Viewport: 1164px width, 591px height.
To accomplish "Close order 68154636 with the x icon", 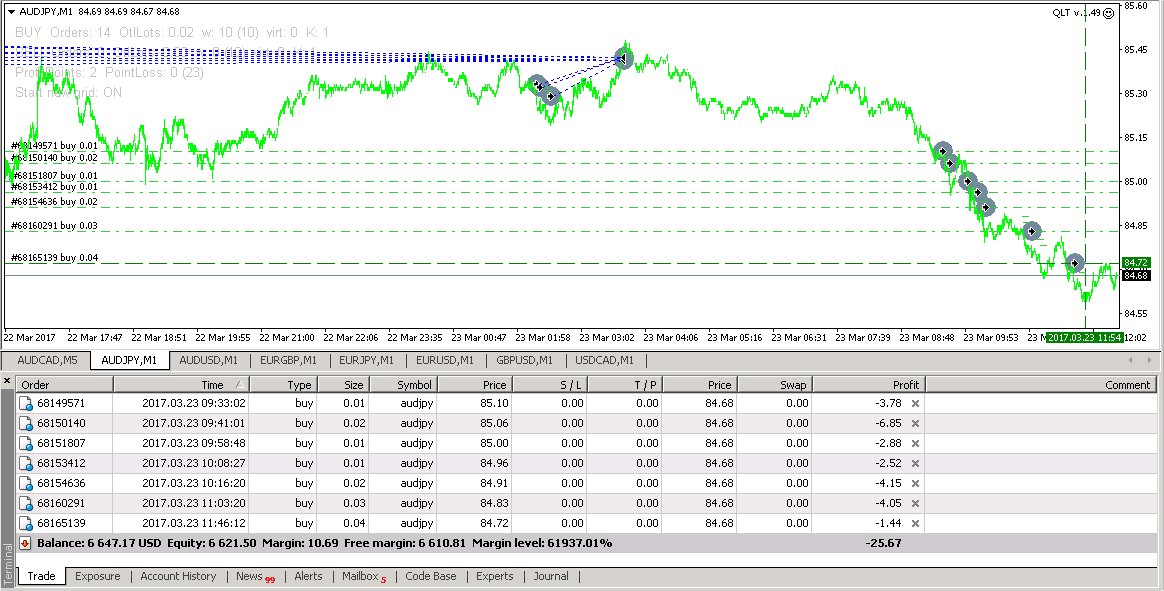I will point(915,483).
